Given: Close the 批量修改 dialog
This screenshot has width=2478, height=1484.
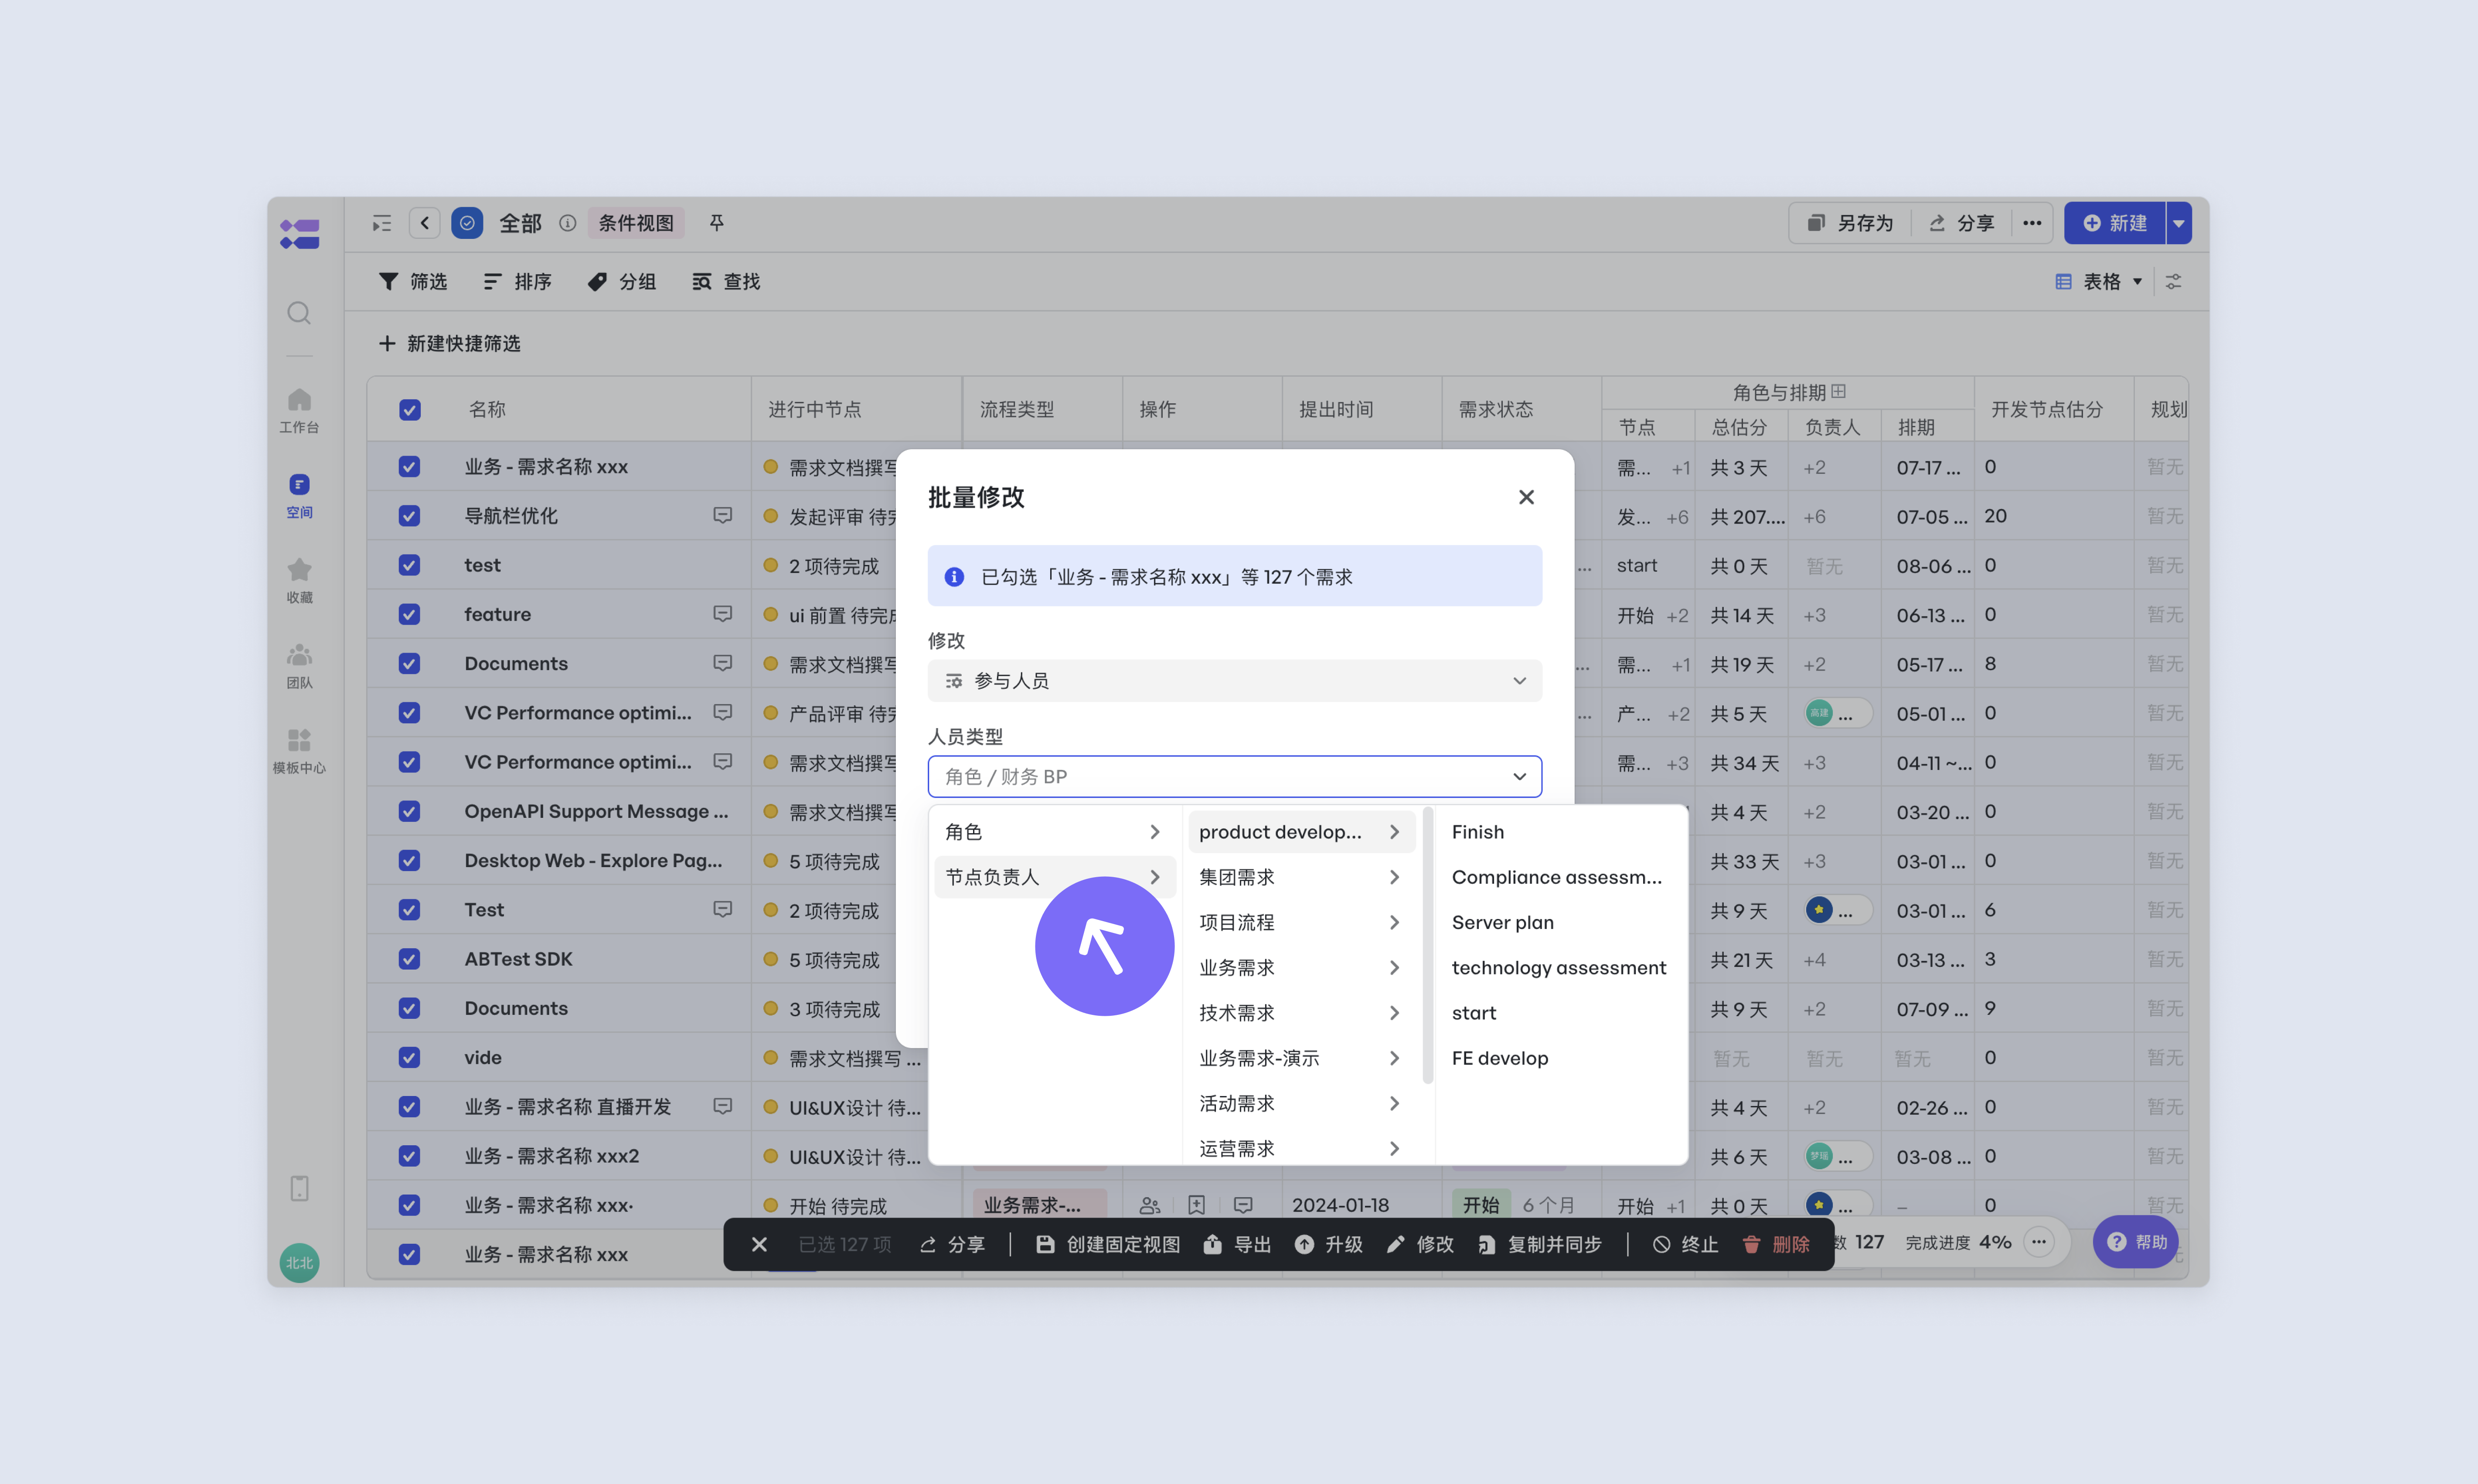Looking at the screenshot, I should 1526,497.
